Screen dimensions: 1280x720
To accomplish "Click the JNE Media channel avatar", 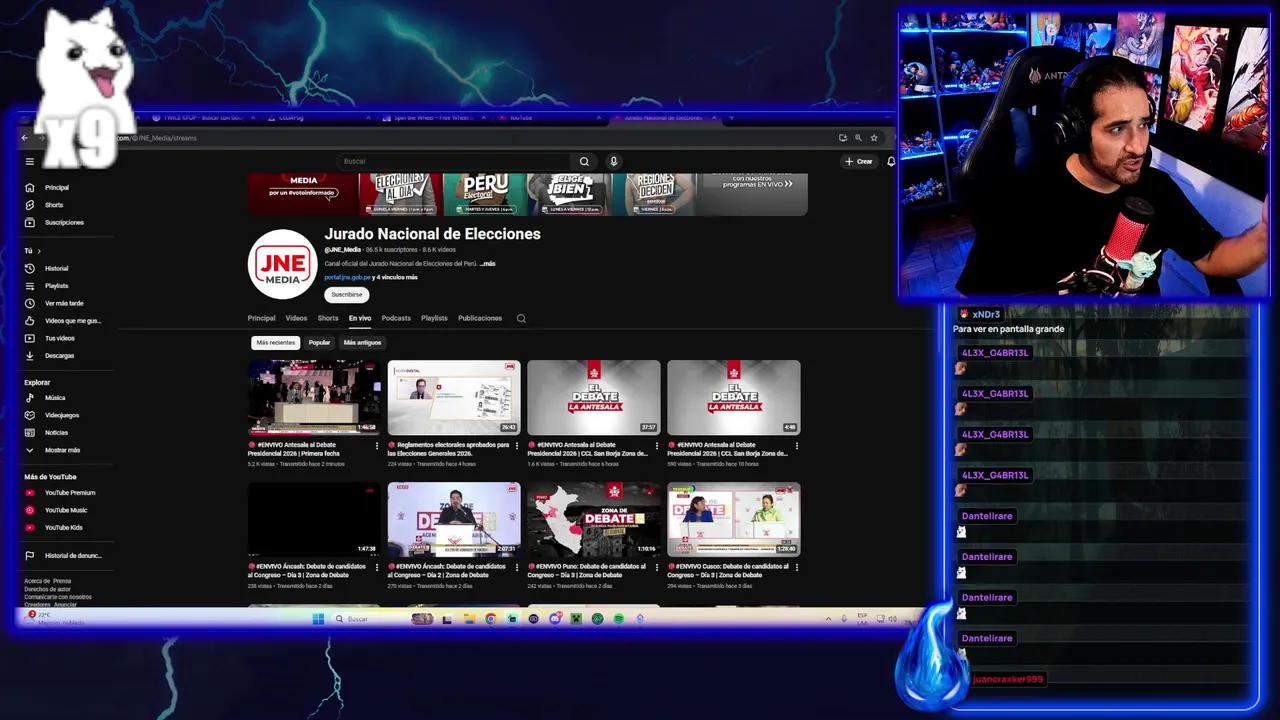I will 282,264.
